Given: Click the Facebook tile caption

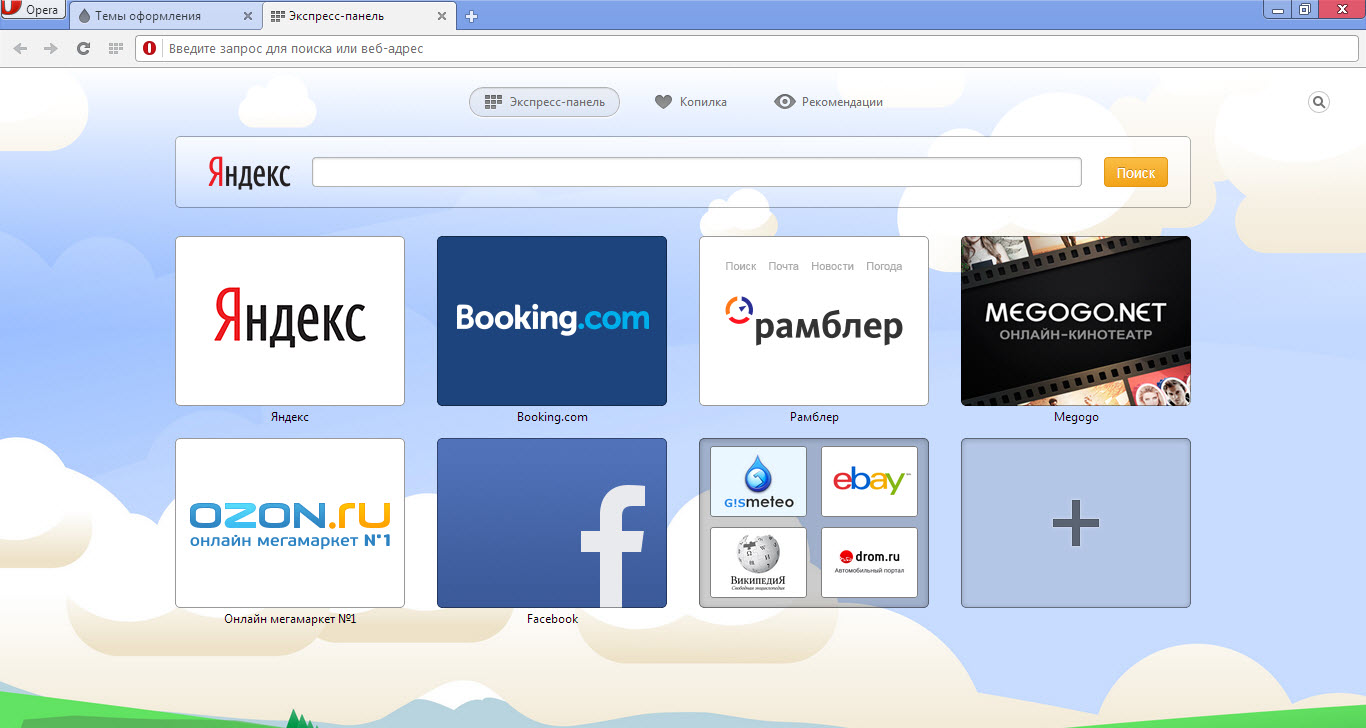Looking at the screenshot, I should point(552,619).
